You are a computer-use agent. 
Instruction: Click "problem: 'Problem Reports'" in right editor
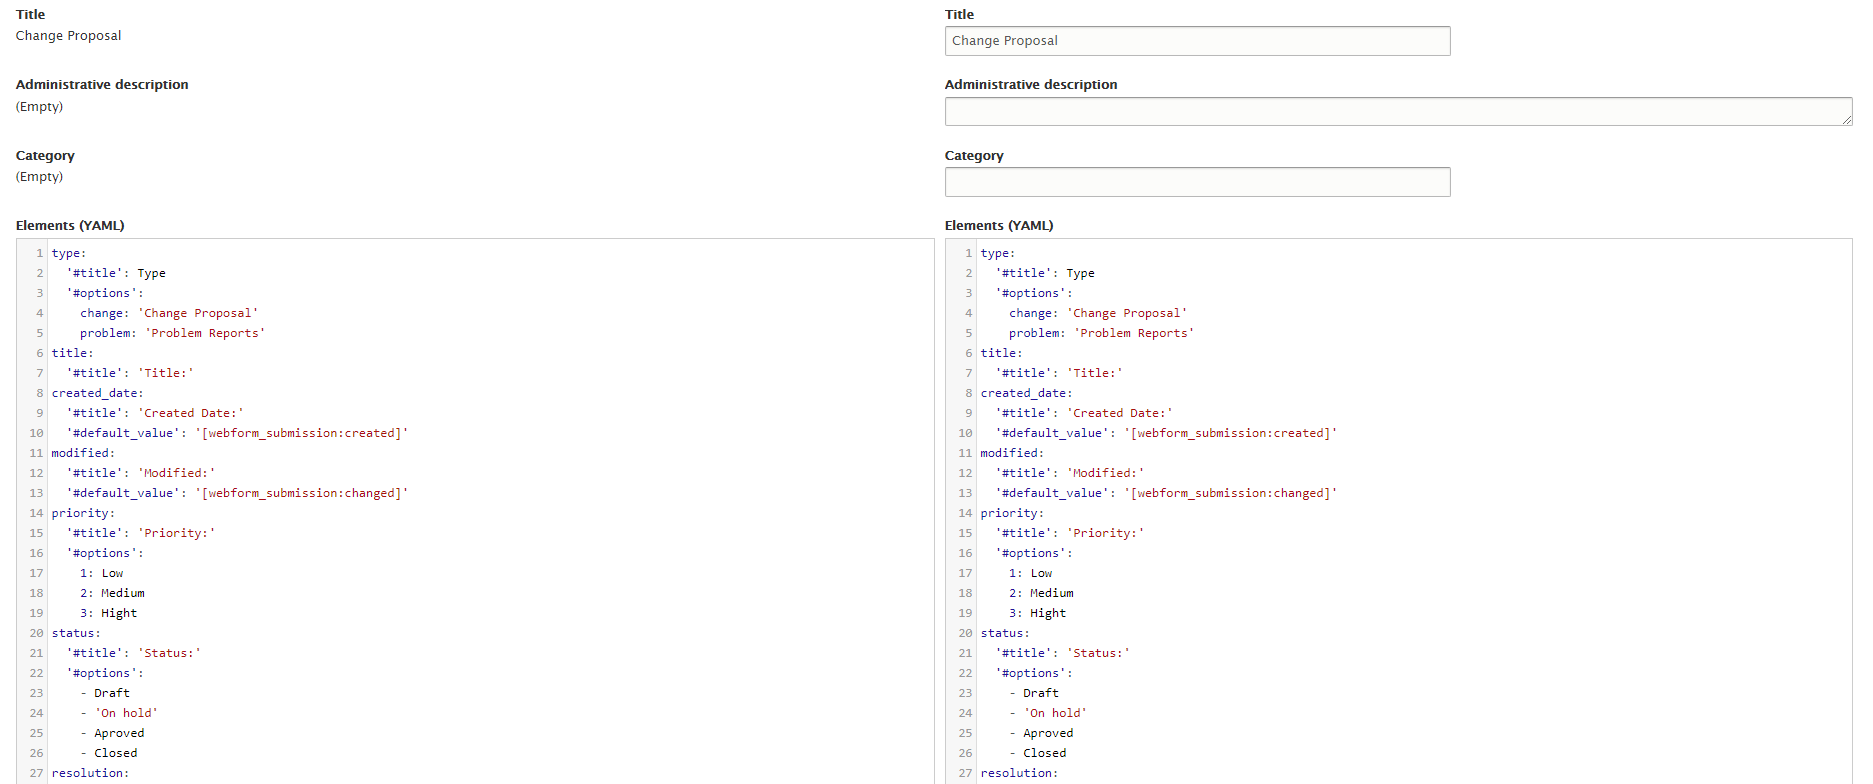(1101, 333)
